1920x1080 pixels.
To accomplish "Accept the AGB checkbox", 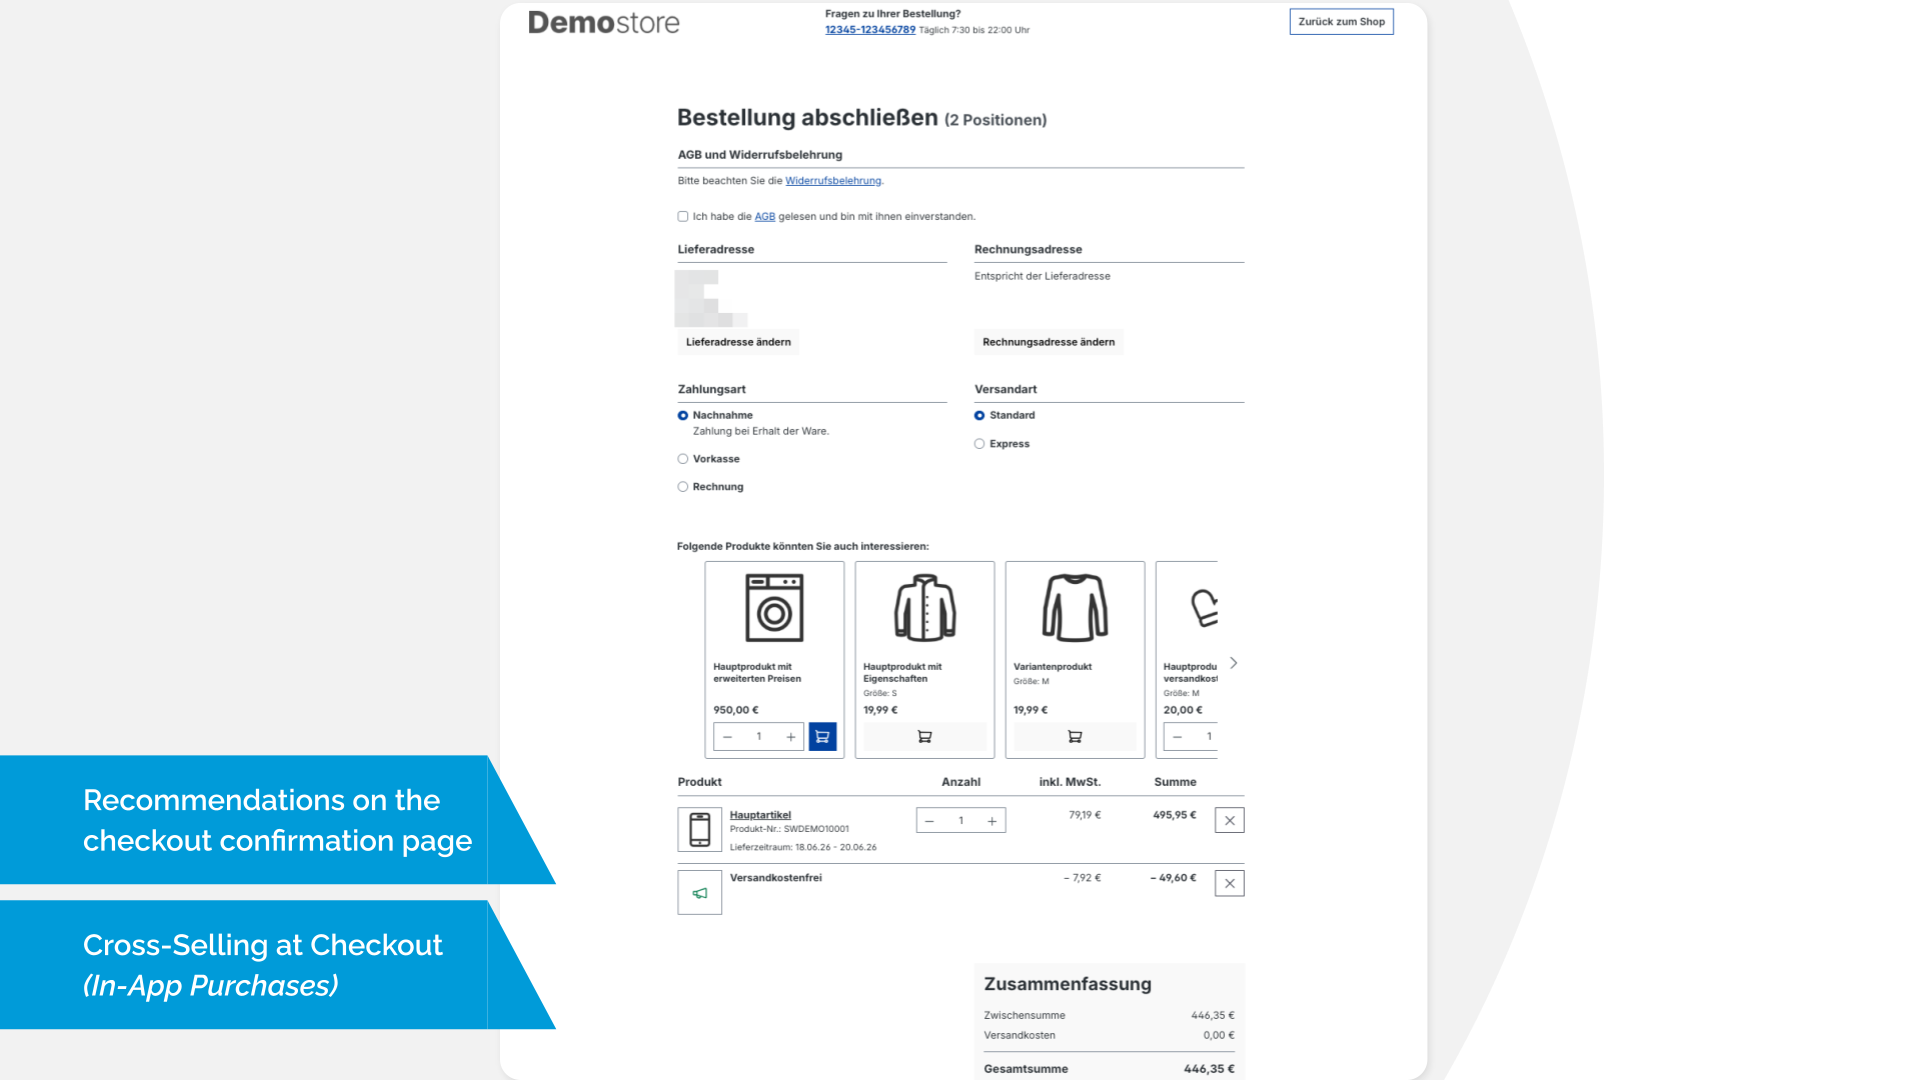I will point(683,216).
